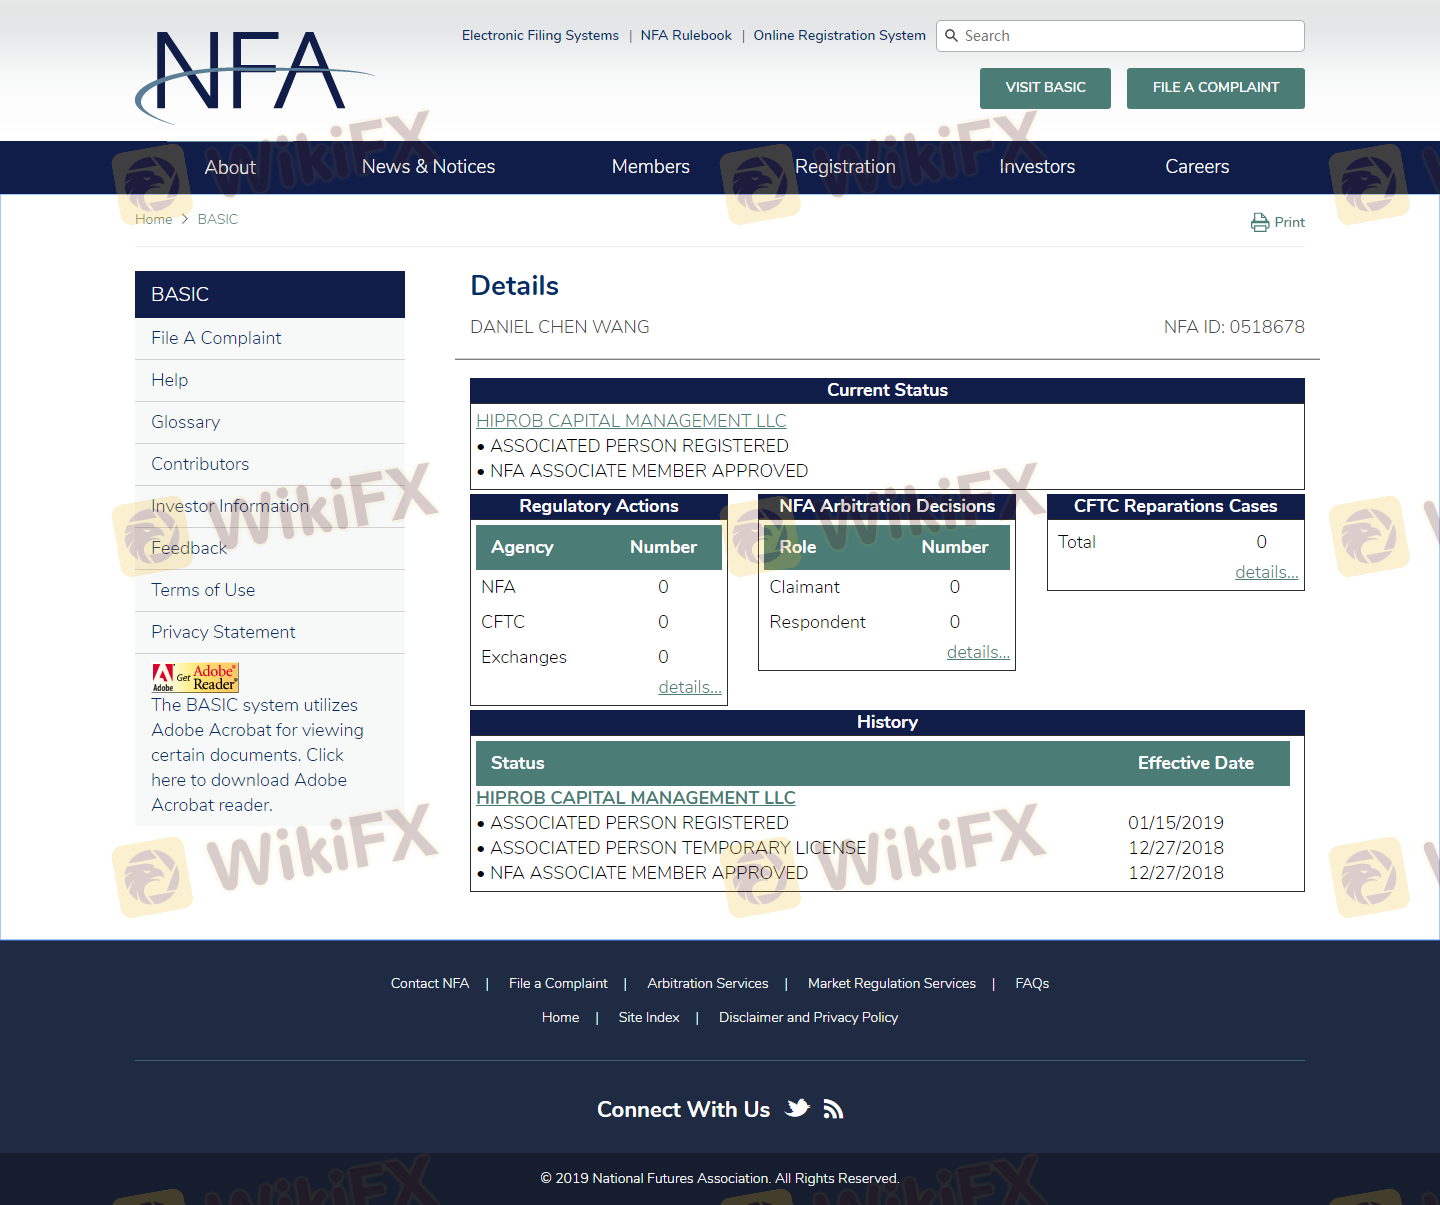View Regulatory Actions details link
Screen dimensions: 1440x1205
pyautogui.click(x=689, y=687)
